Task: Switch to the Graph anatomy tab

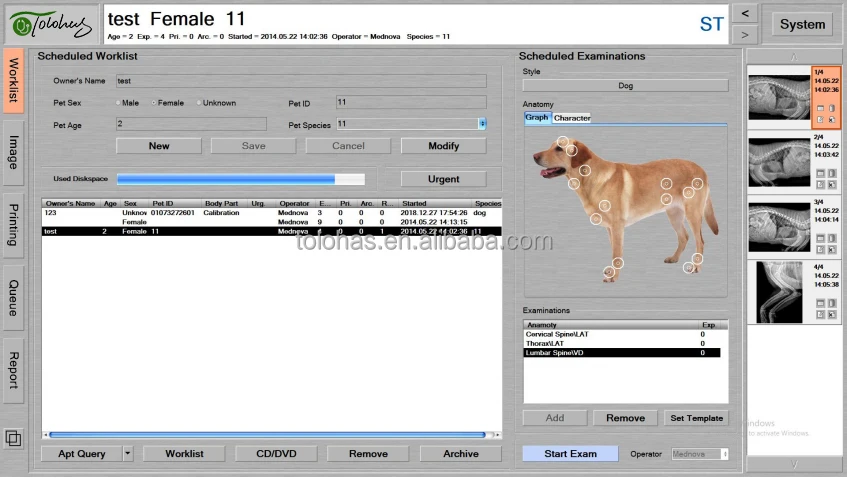Action: pyautogui.click(x=537, y=117)
